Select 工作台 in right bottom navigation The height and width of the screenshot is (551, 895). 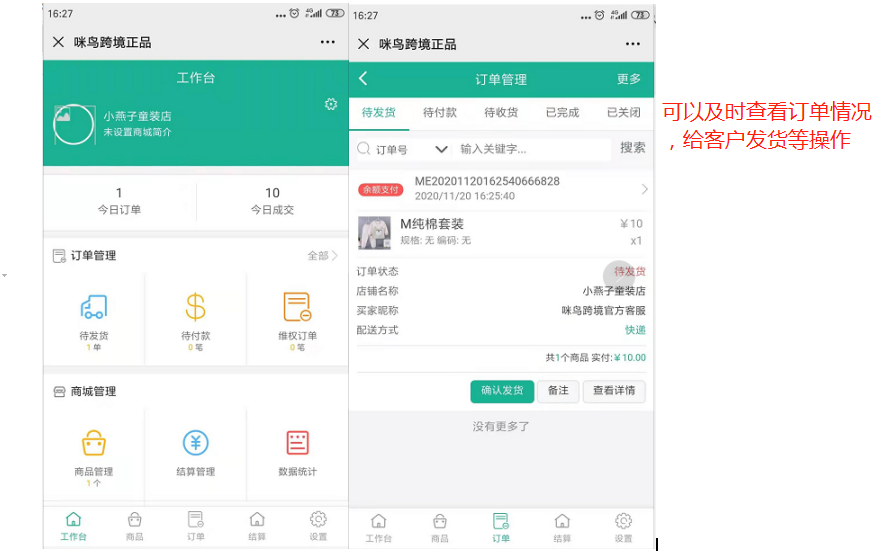[x=379, y=529]
